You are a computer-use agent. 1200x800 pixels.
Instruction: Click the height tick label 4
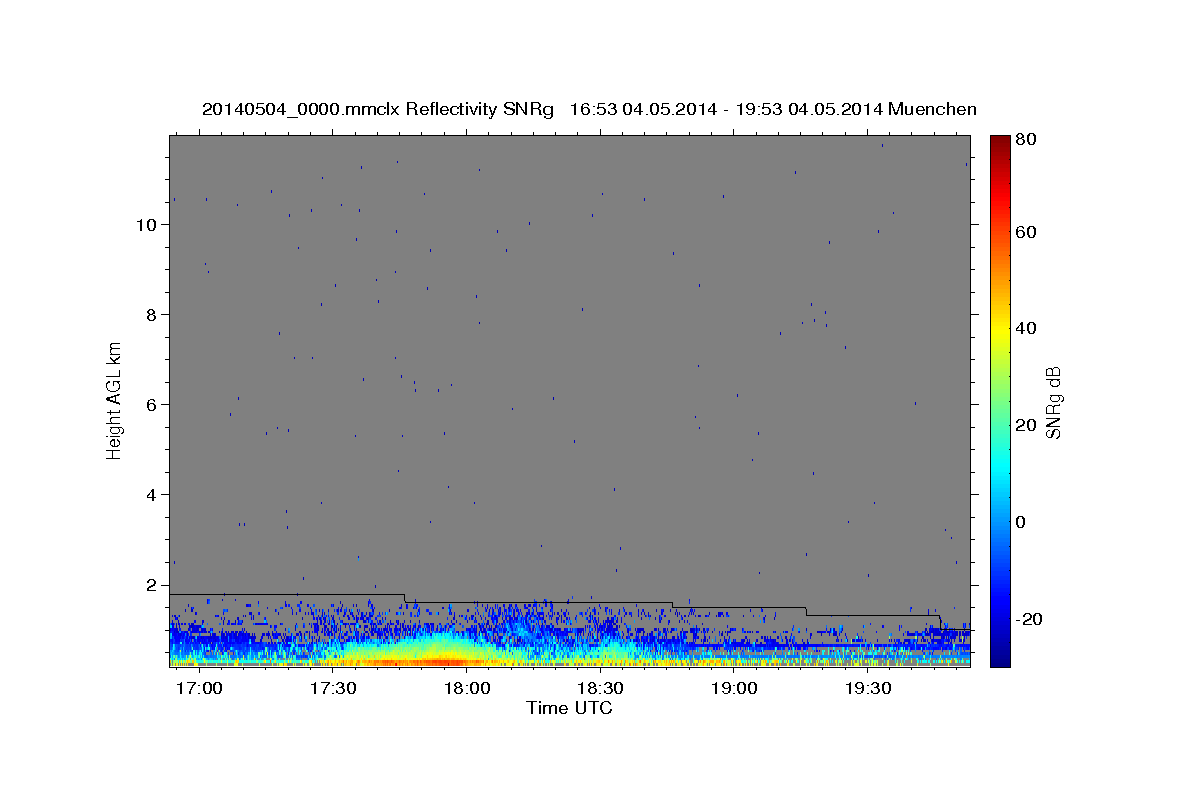click(x=153, y=495)
